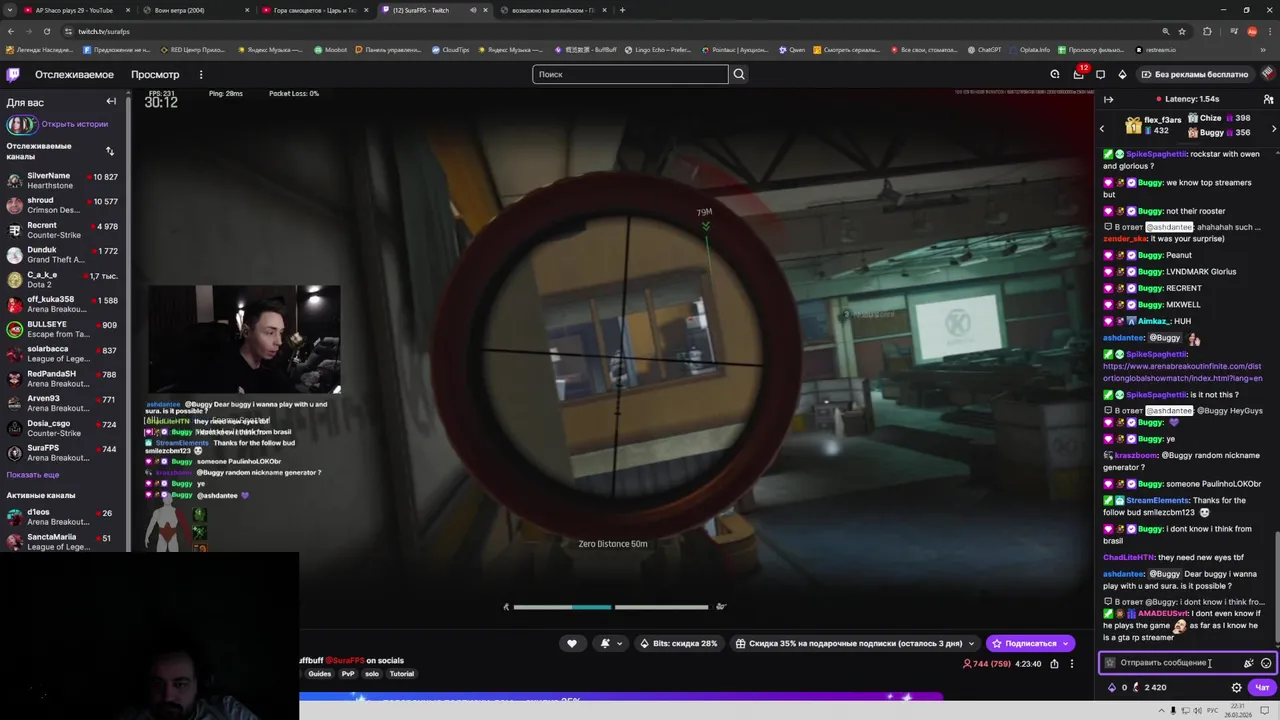This screenshot has width=1280, height=720.
Task: Open the Twitch home logo
Action: point(13,74)
